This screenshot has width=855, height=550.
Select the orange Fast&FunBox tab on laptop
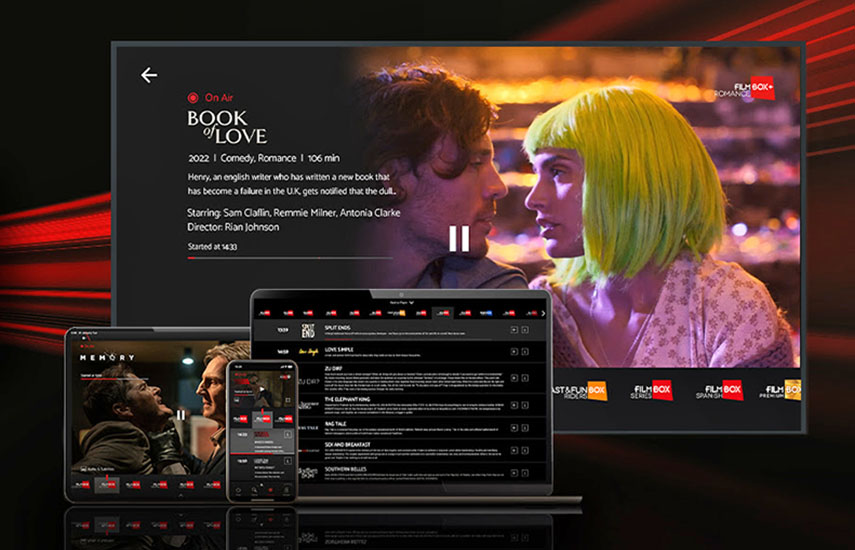(396, 313)
